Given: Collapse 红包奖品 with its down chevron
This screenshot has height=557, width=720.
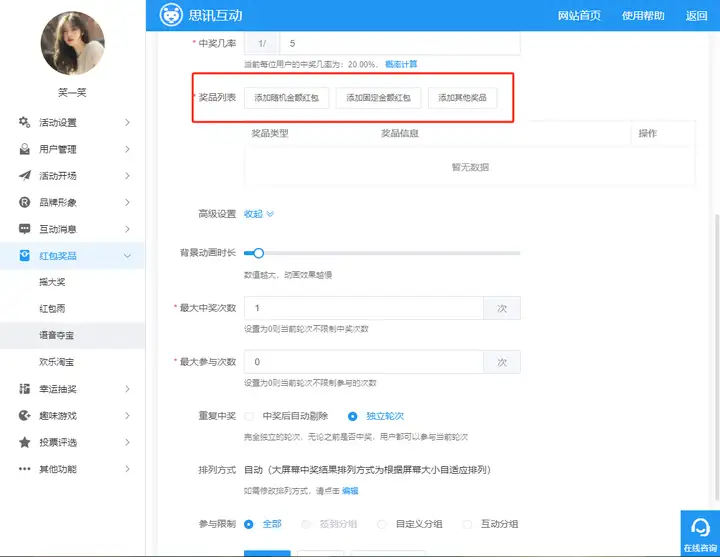Looking at the screenshot, I should [x=127, y=256].
